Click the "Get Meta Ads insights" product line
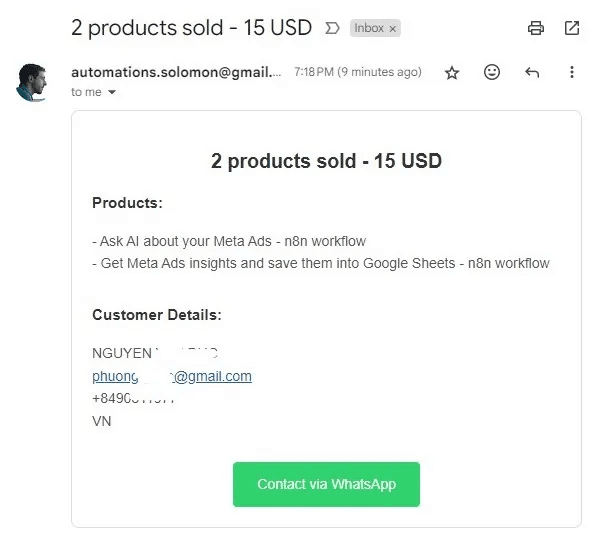This screenshot has height=536, width=598. tap(321, 263)
